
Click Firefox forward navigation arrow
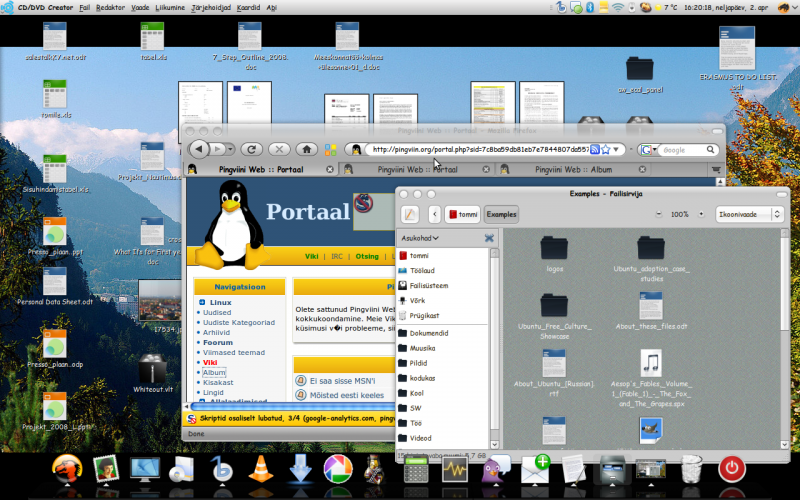(x=217, y=149)
